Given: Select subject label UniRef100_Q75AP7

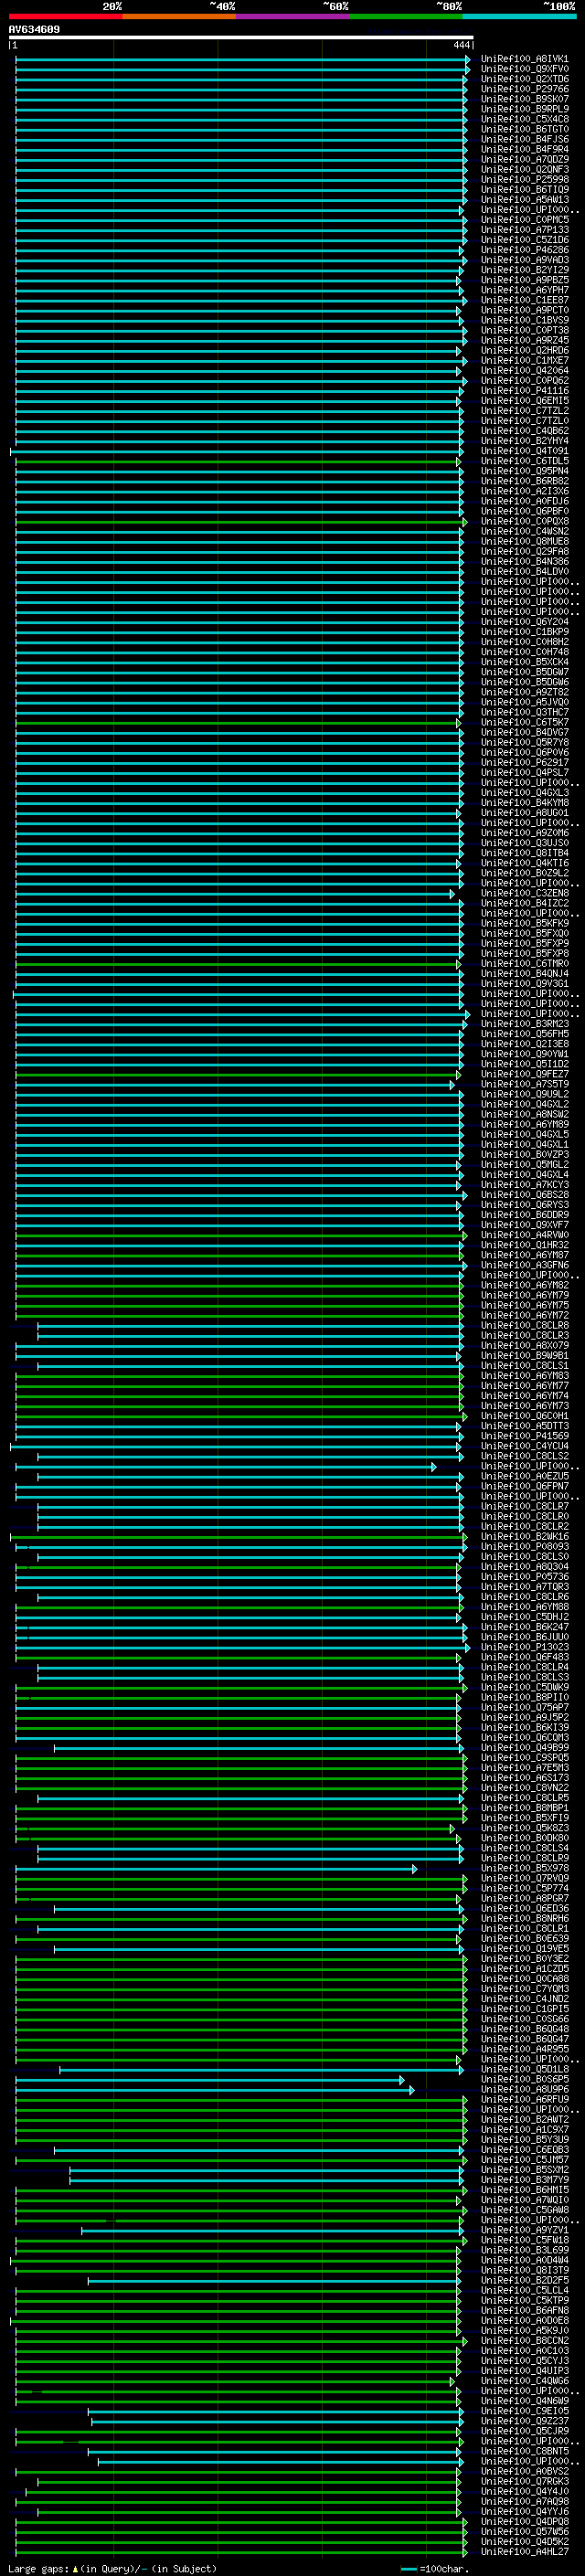Looking at the screenshot, I should point(524,1707).
